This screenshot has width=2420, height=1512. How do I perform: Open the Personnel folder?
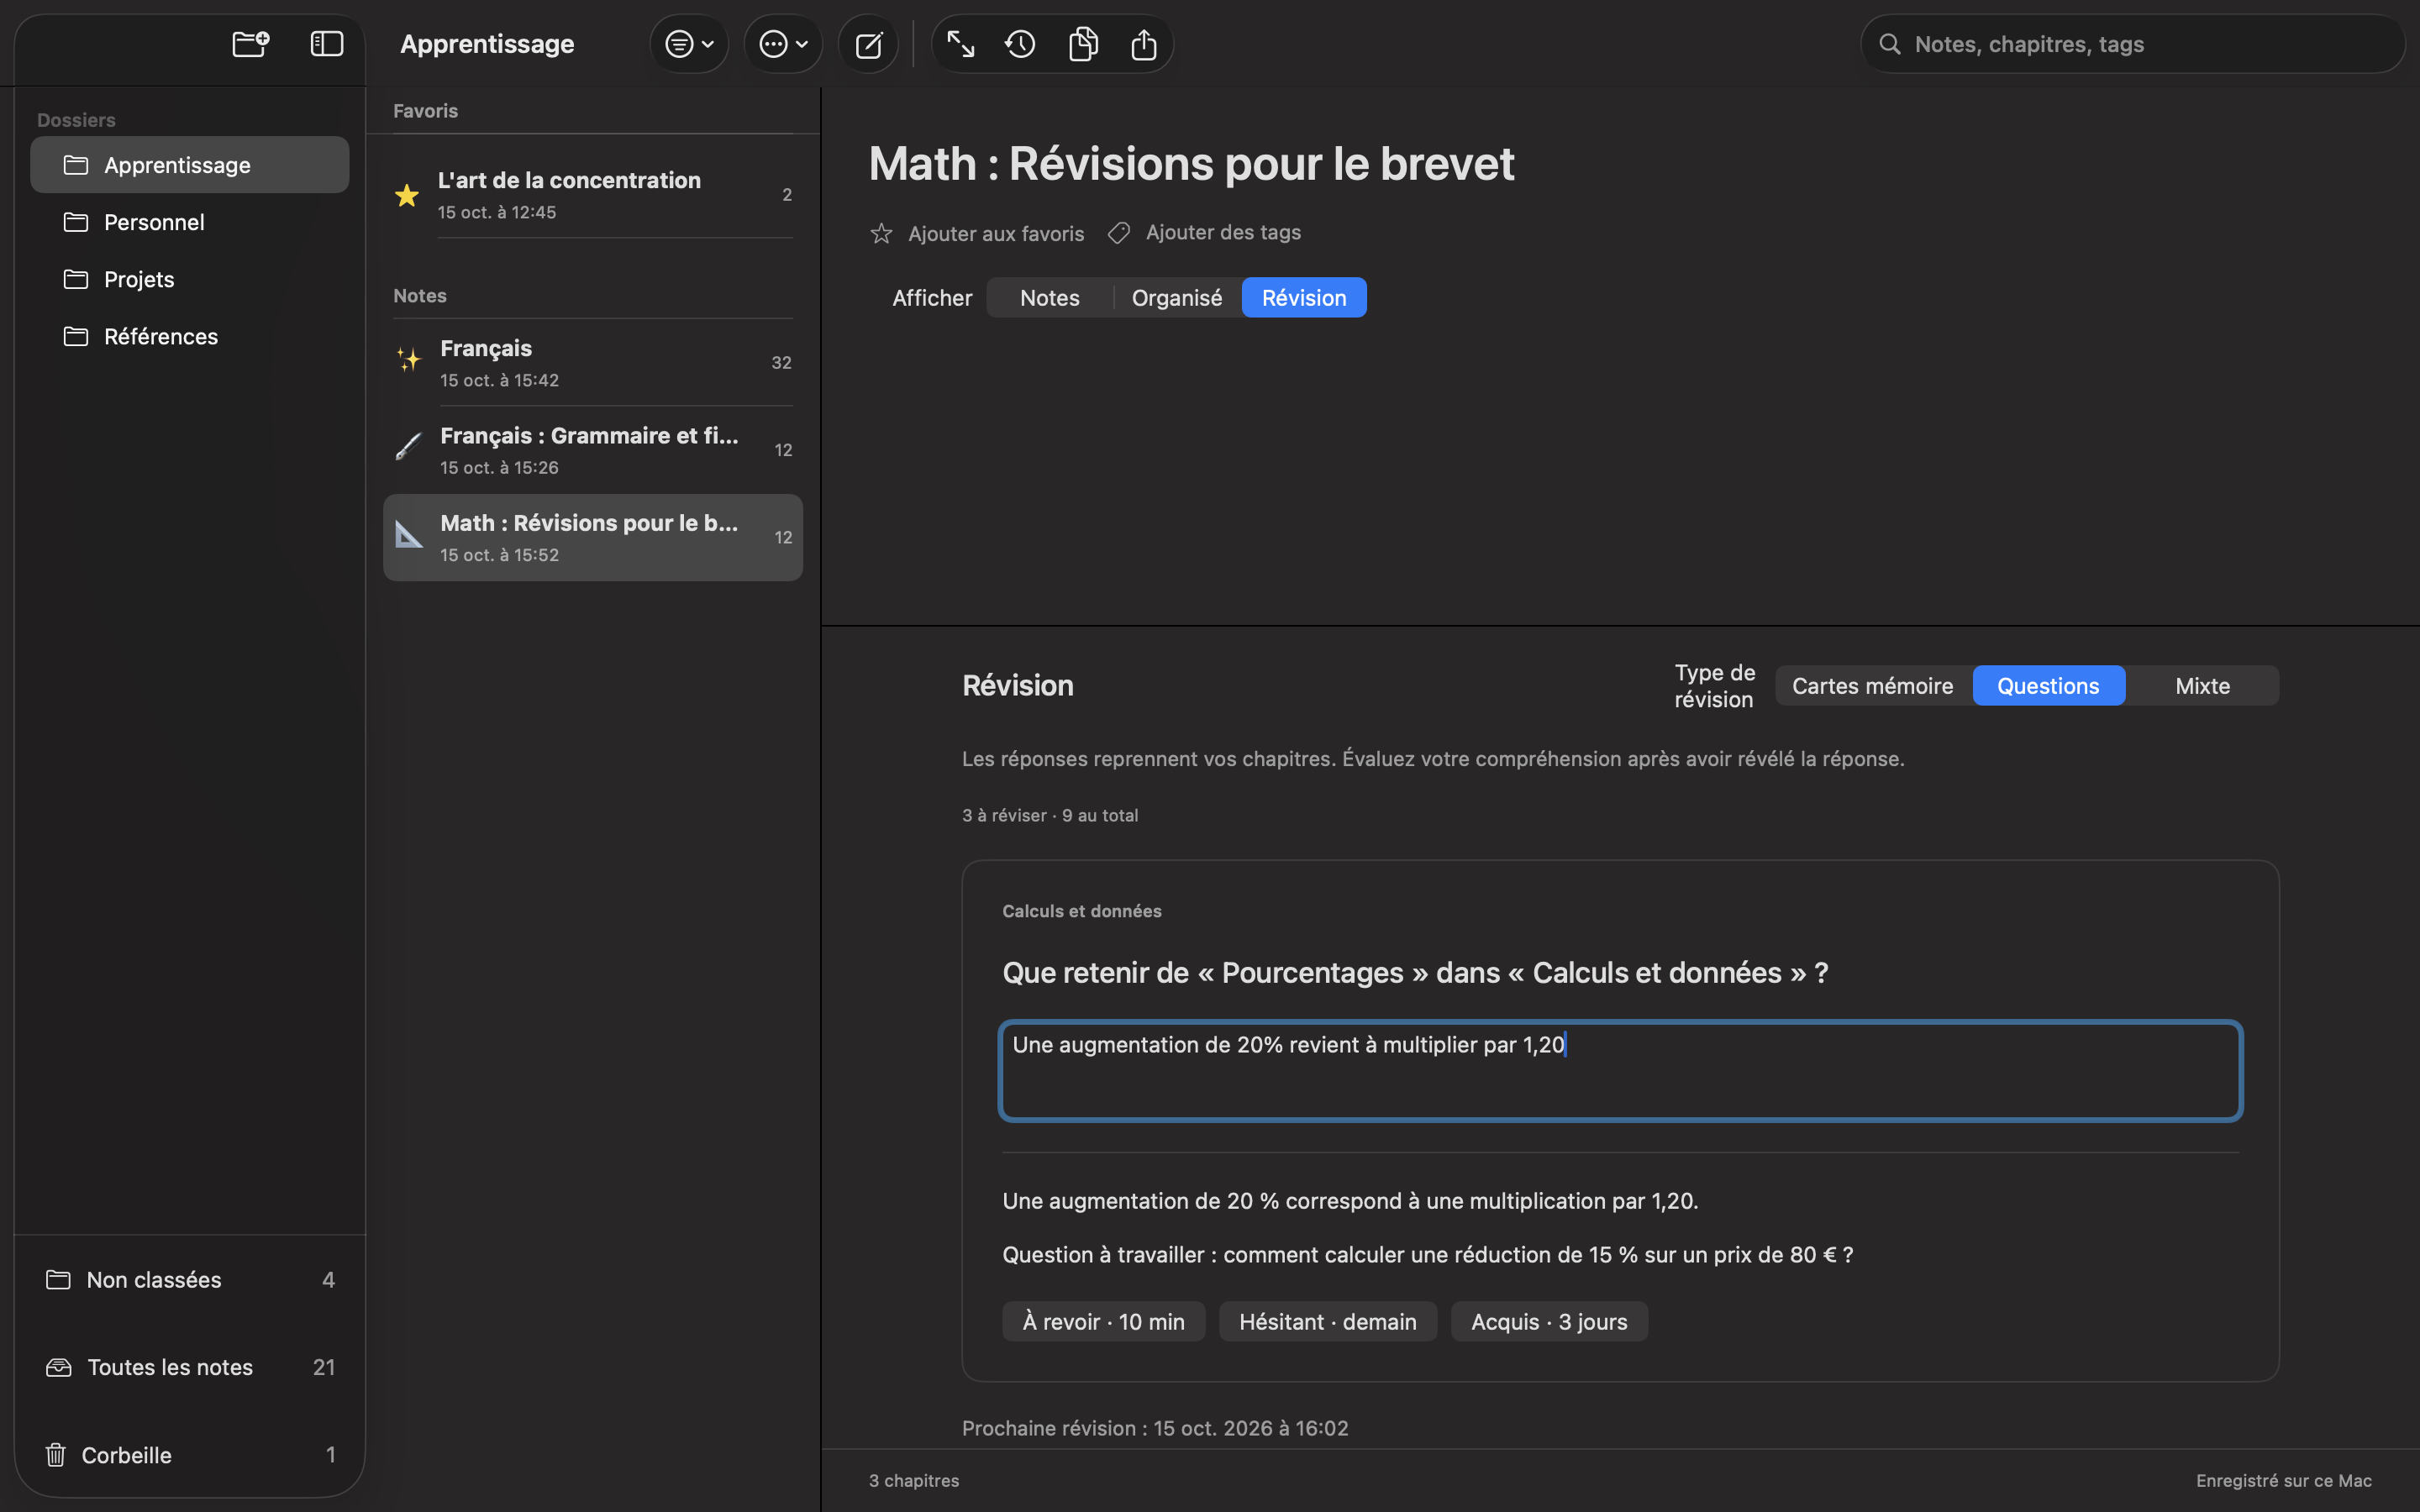(x=190, y=222)
